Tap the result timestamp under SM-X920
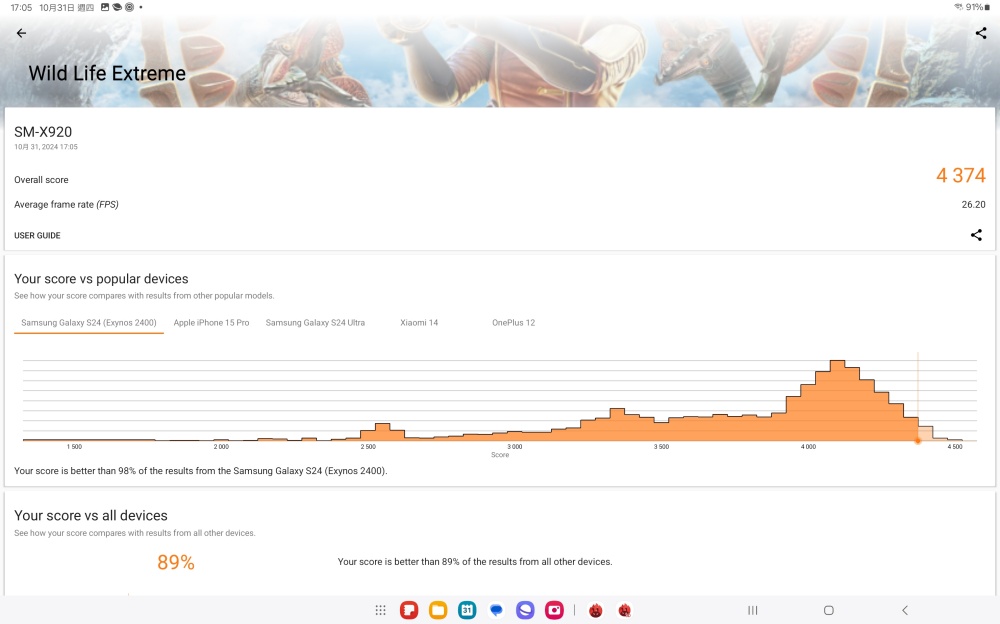 coord(46,147)
